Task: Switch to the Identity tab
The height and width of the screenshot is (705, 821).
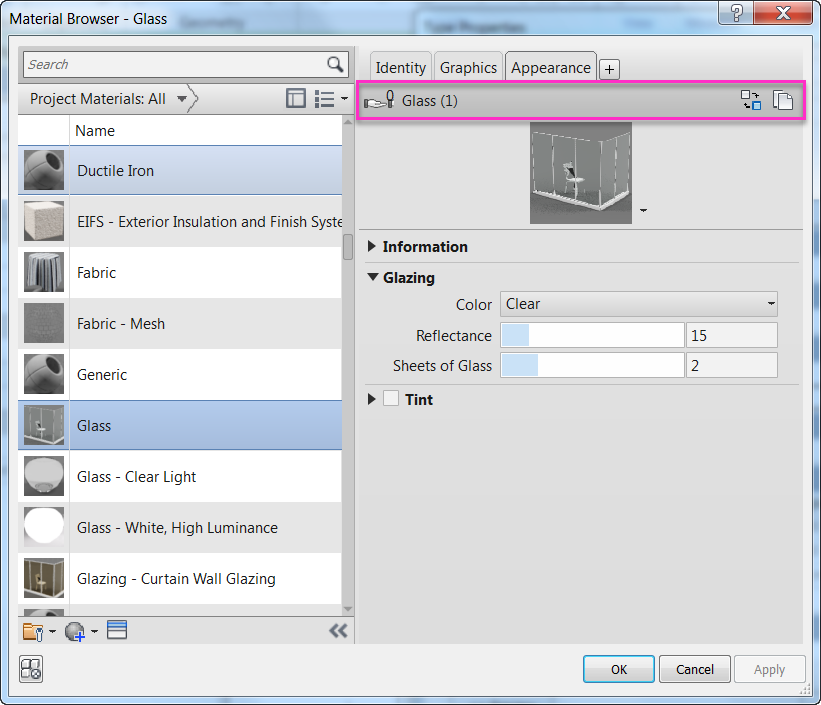Action: point(400,68)
